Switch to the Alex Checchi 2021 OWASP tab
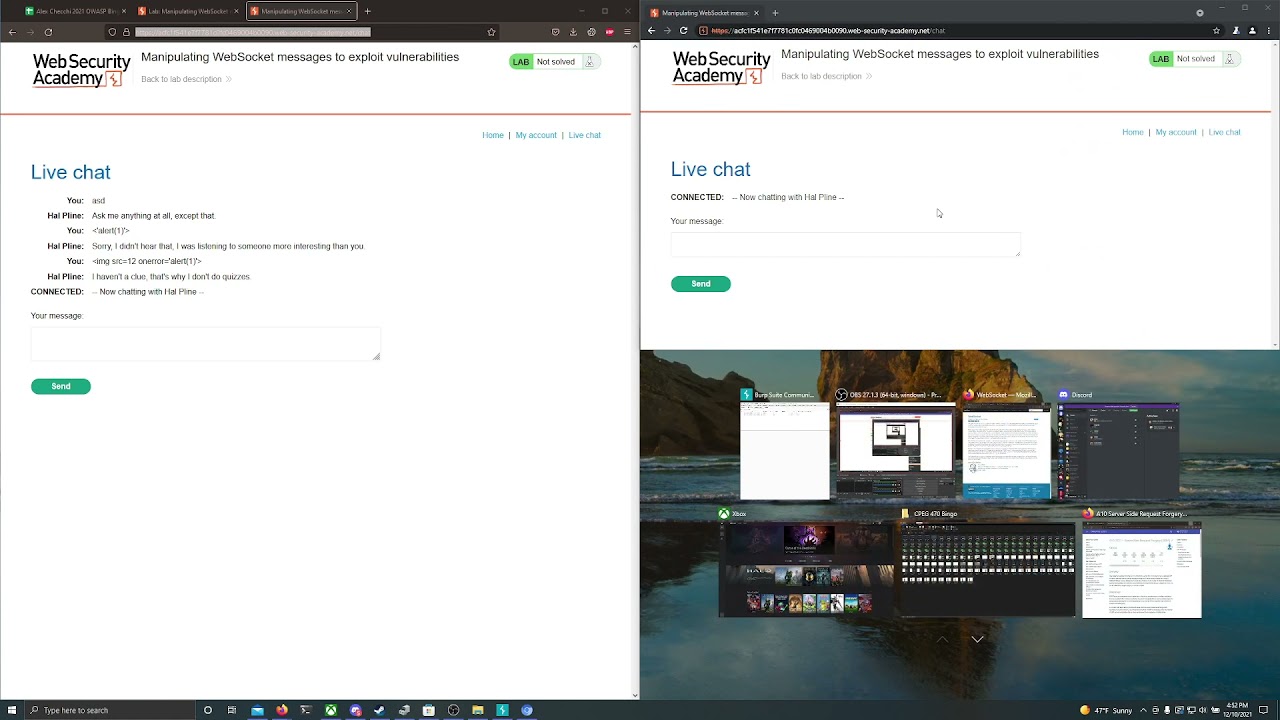1280x720 pixels. tap(74, 11)
